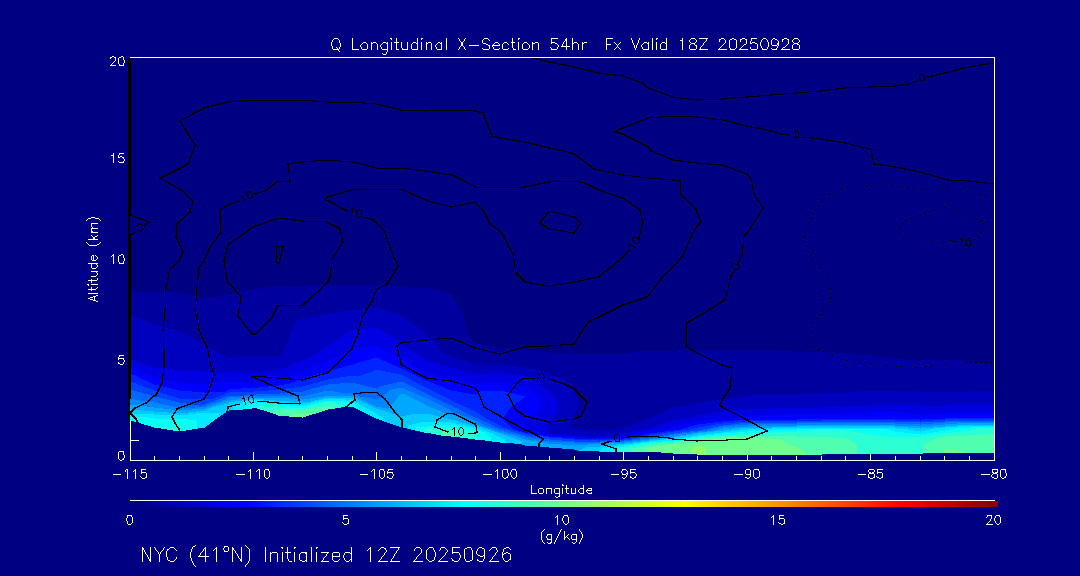Click 'NYC (41°N) Initialized 12Z 20250926' footer text
The height and width of the screenshot is (576, 1080).
point(326,555)
